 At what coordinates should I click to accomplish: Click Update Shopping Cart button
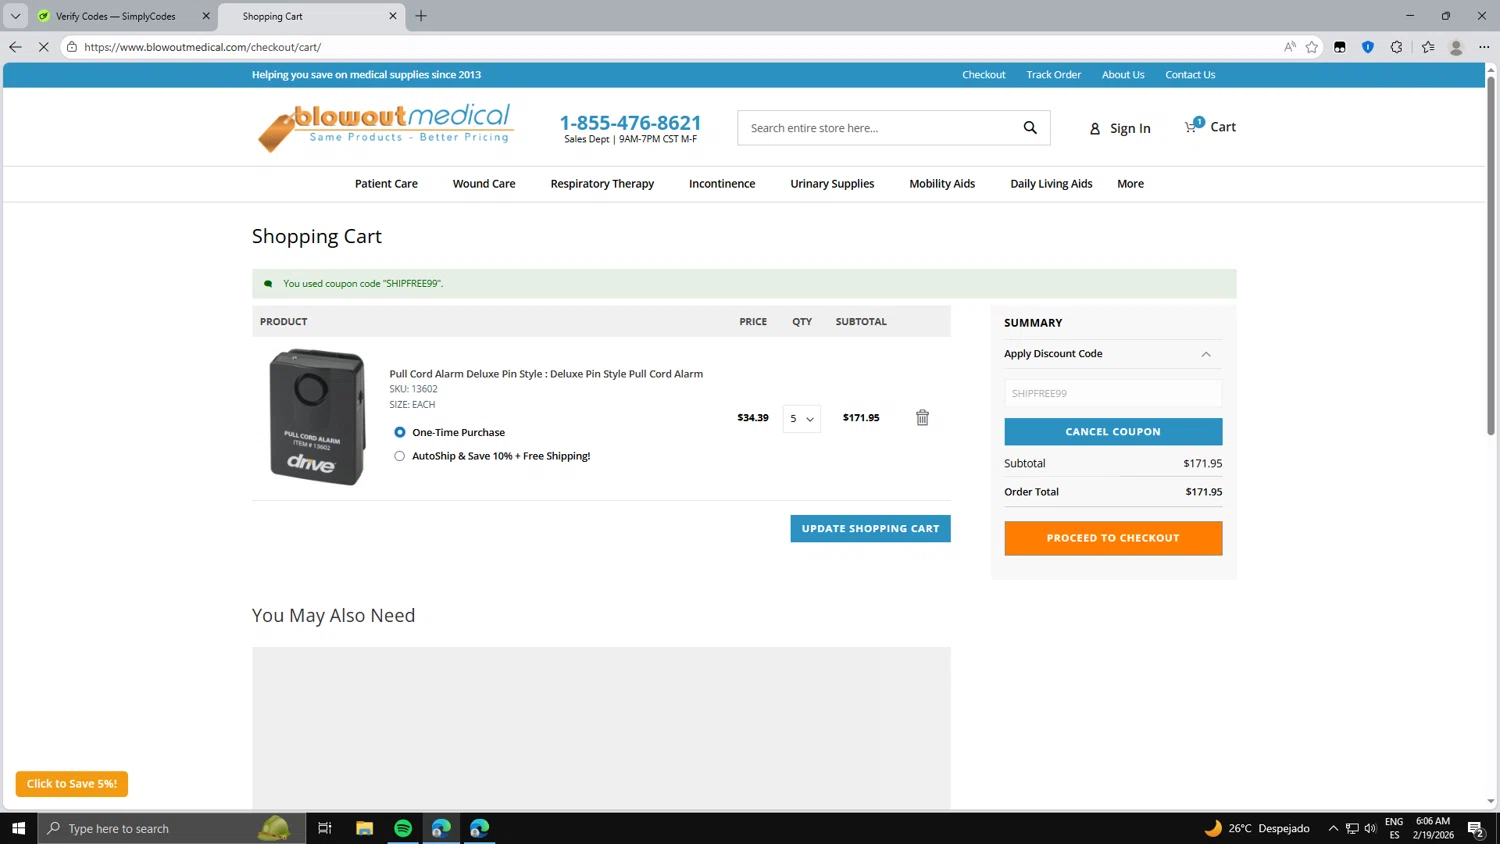870,529
